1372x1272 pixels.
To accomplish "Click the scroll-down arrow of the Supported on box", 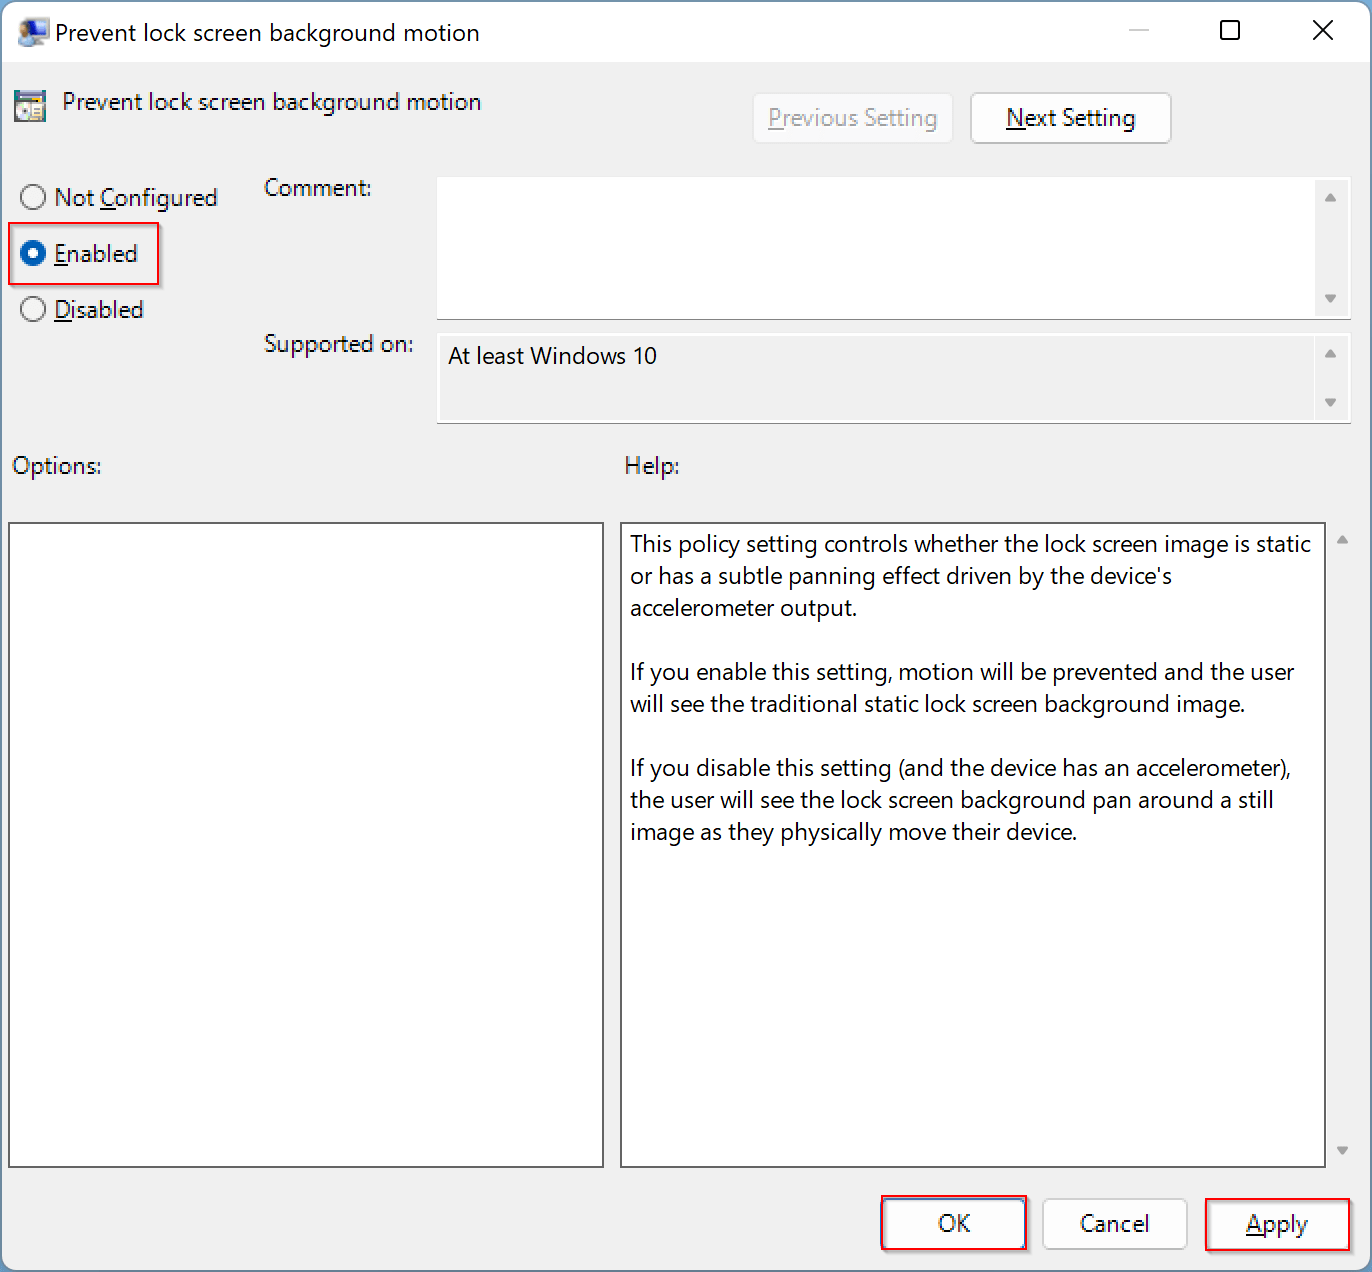I will pos(1330,404).
